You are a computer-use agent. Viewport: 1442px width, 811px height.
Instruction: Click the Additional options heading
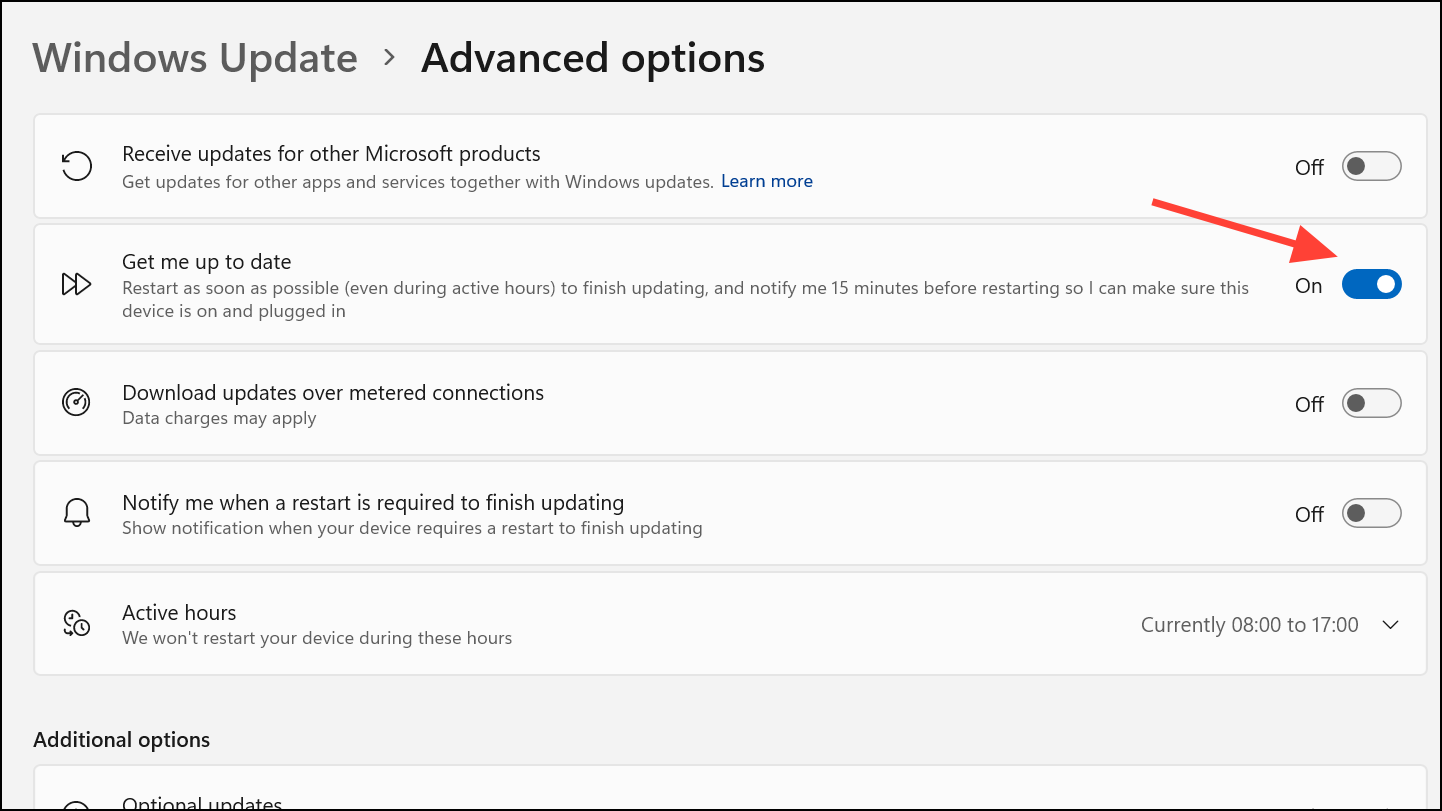point(121,740)
